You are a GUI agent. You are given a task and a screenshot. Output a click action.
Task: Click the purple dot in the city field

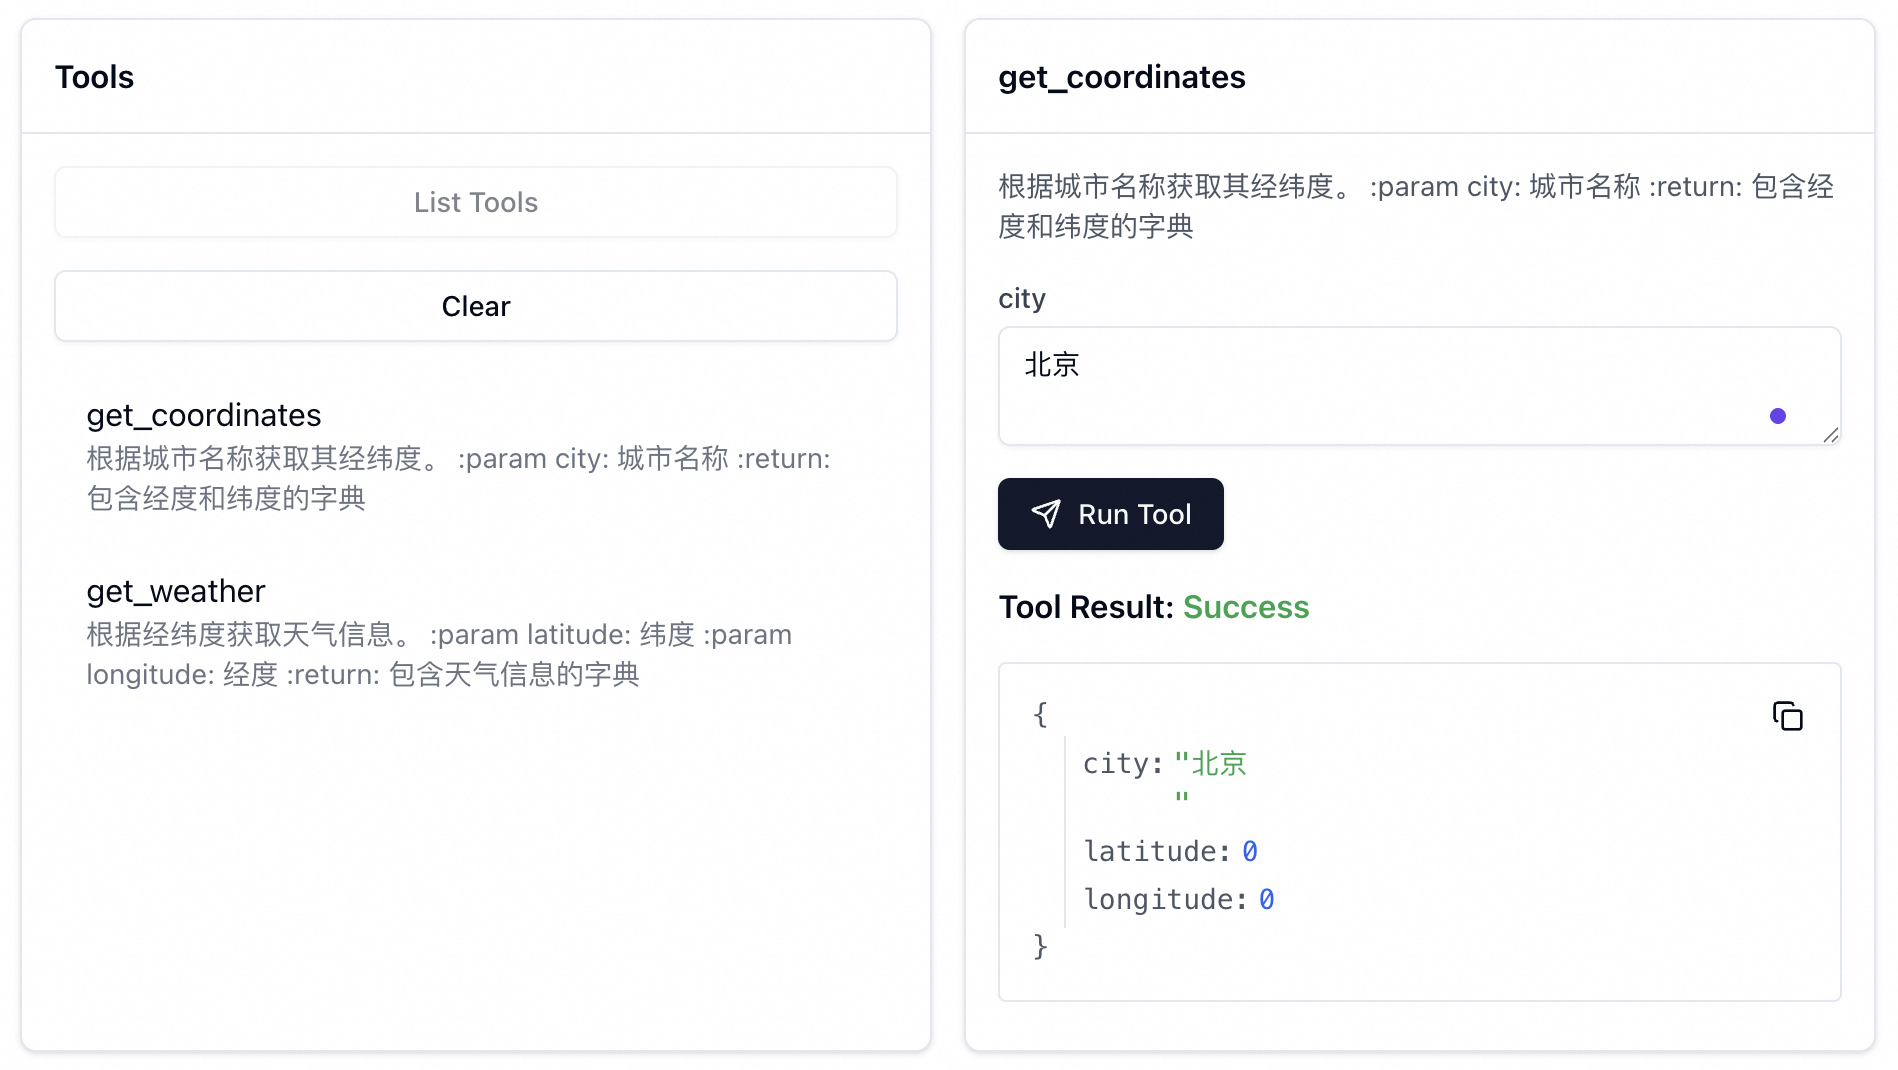point(1777,416)
